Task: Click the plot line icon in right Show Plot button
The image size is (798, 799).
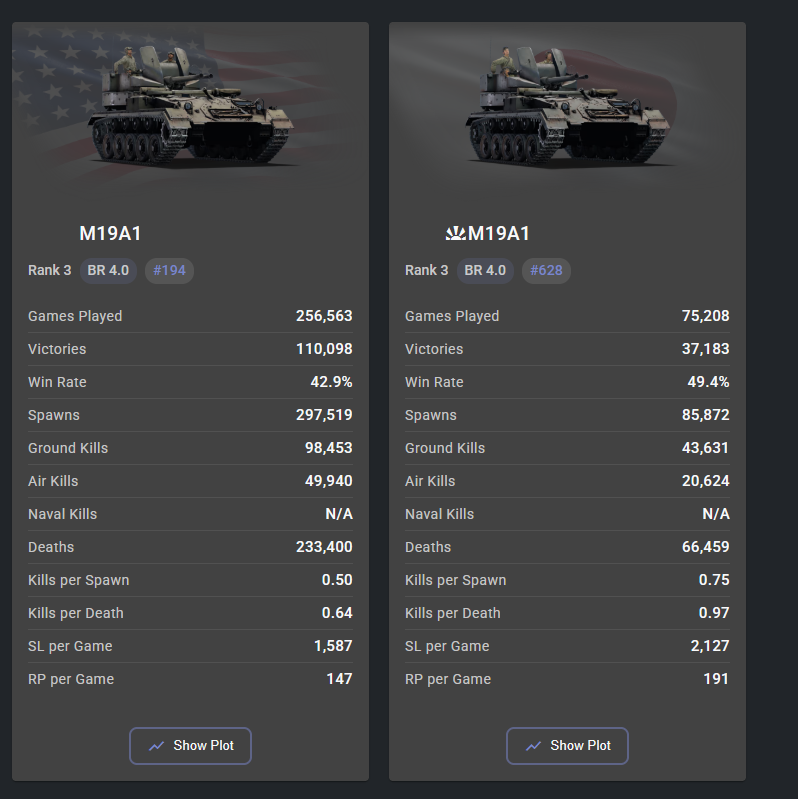Action: click(x=534, y=746)
